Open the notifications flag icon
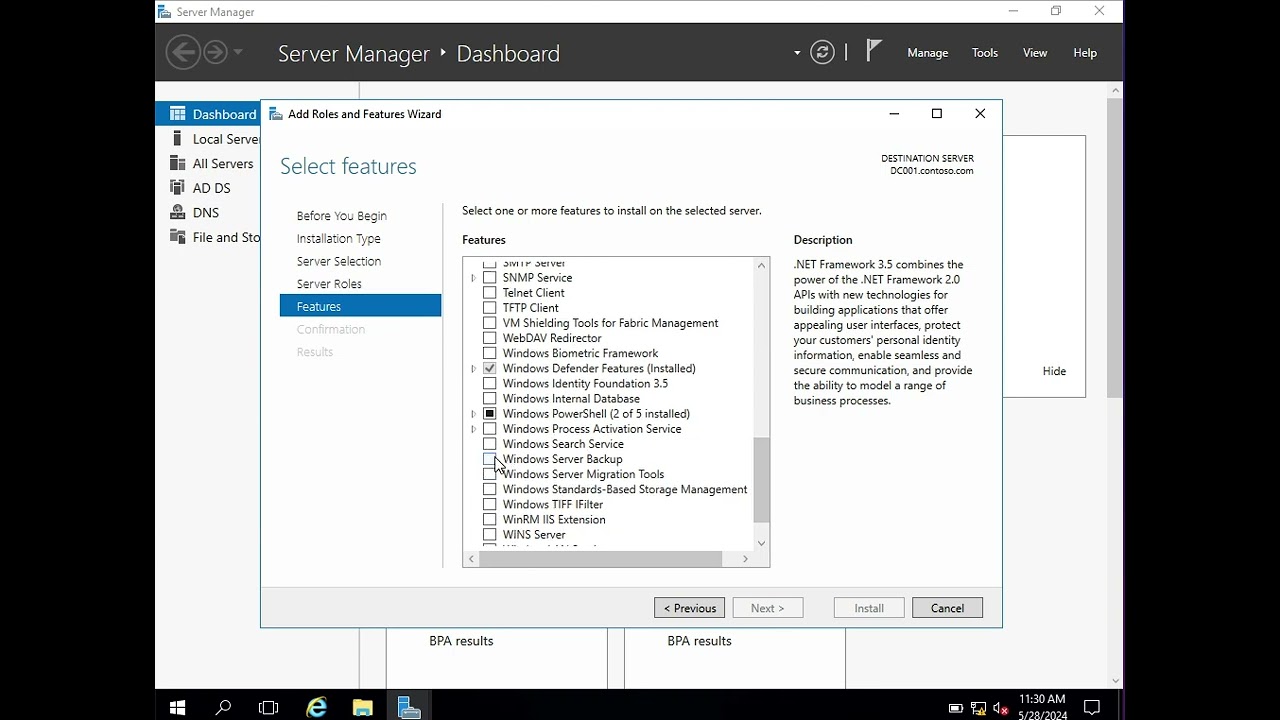The height and width of the screenshot is (720, 1280). 873,51
